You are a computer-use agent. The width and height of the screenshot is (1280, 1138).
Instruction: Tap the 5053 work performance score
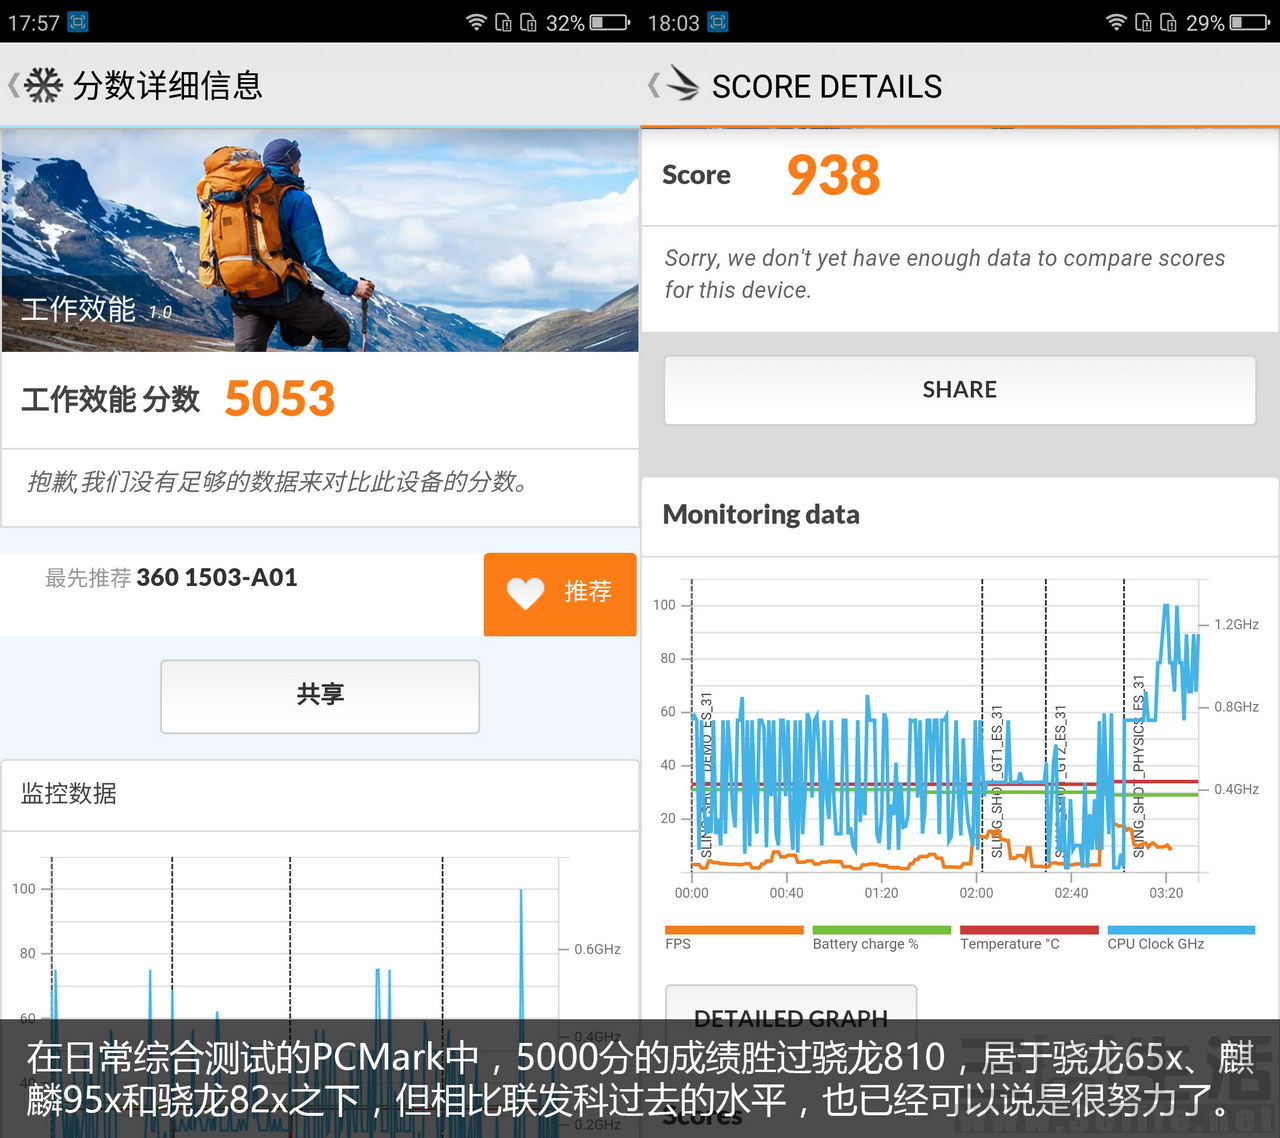[x=280, y=398]
